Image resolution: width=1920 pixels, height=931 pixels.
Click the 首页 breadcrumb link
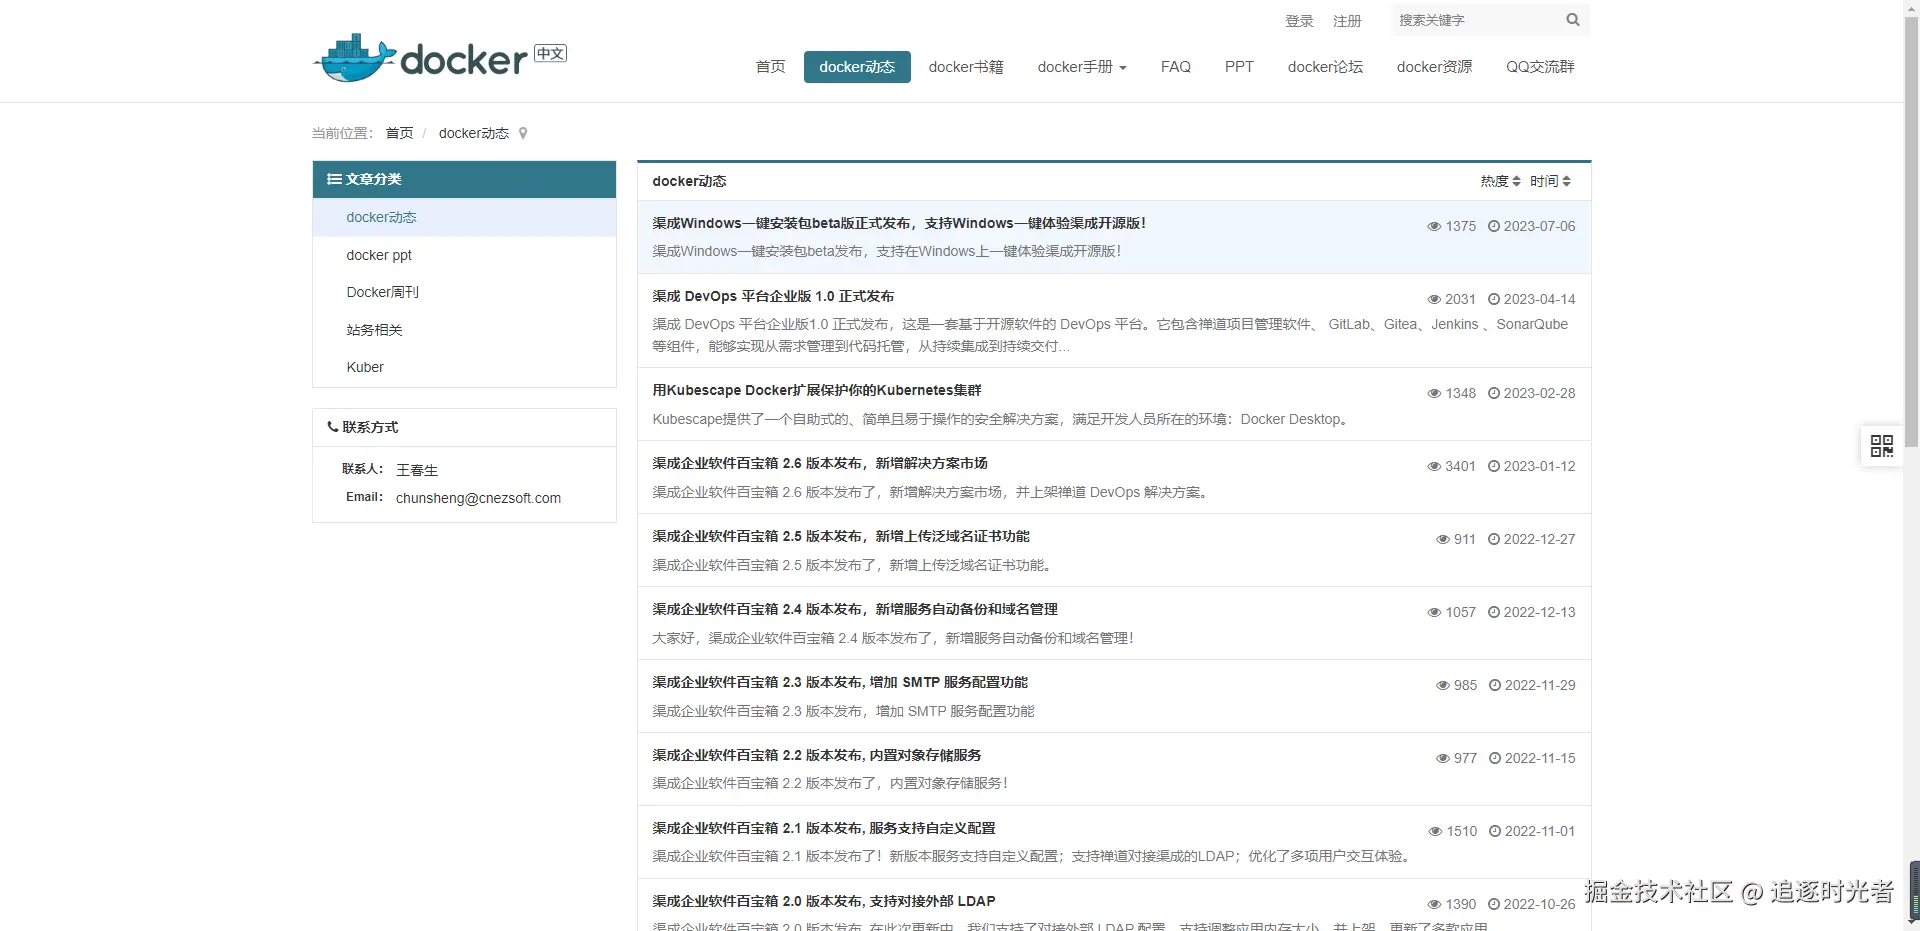point(399,133)
